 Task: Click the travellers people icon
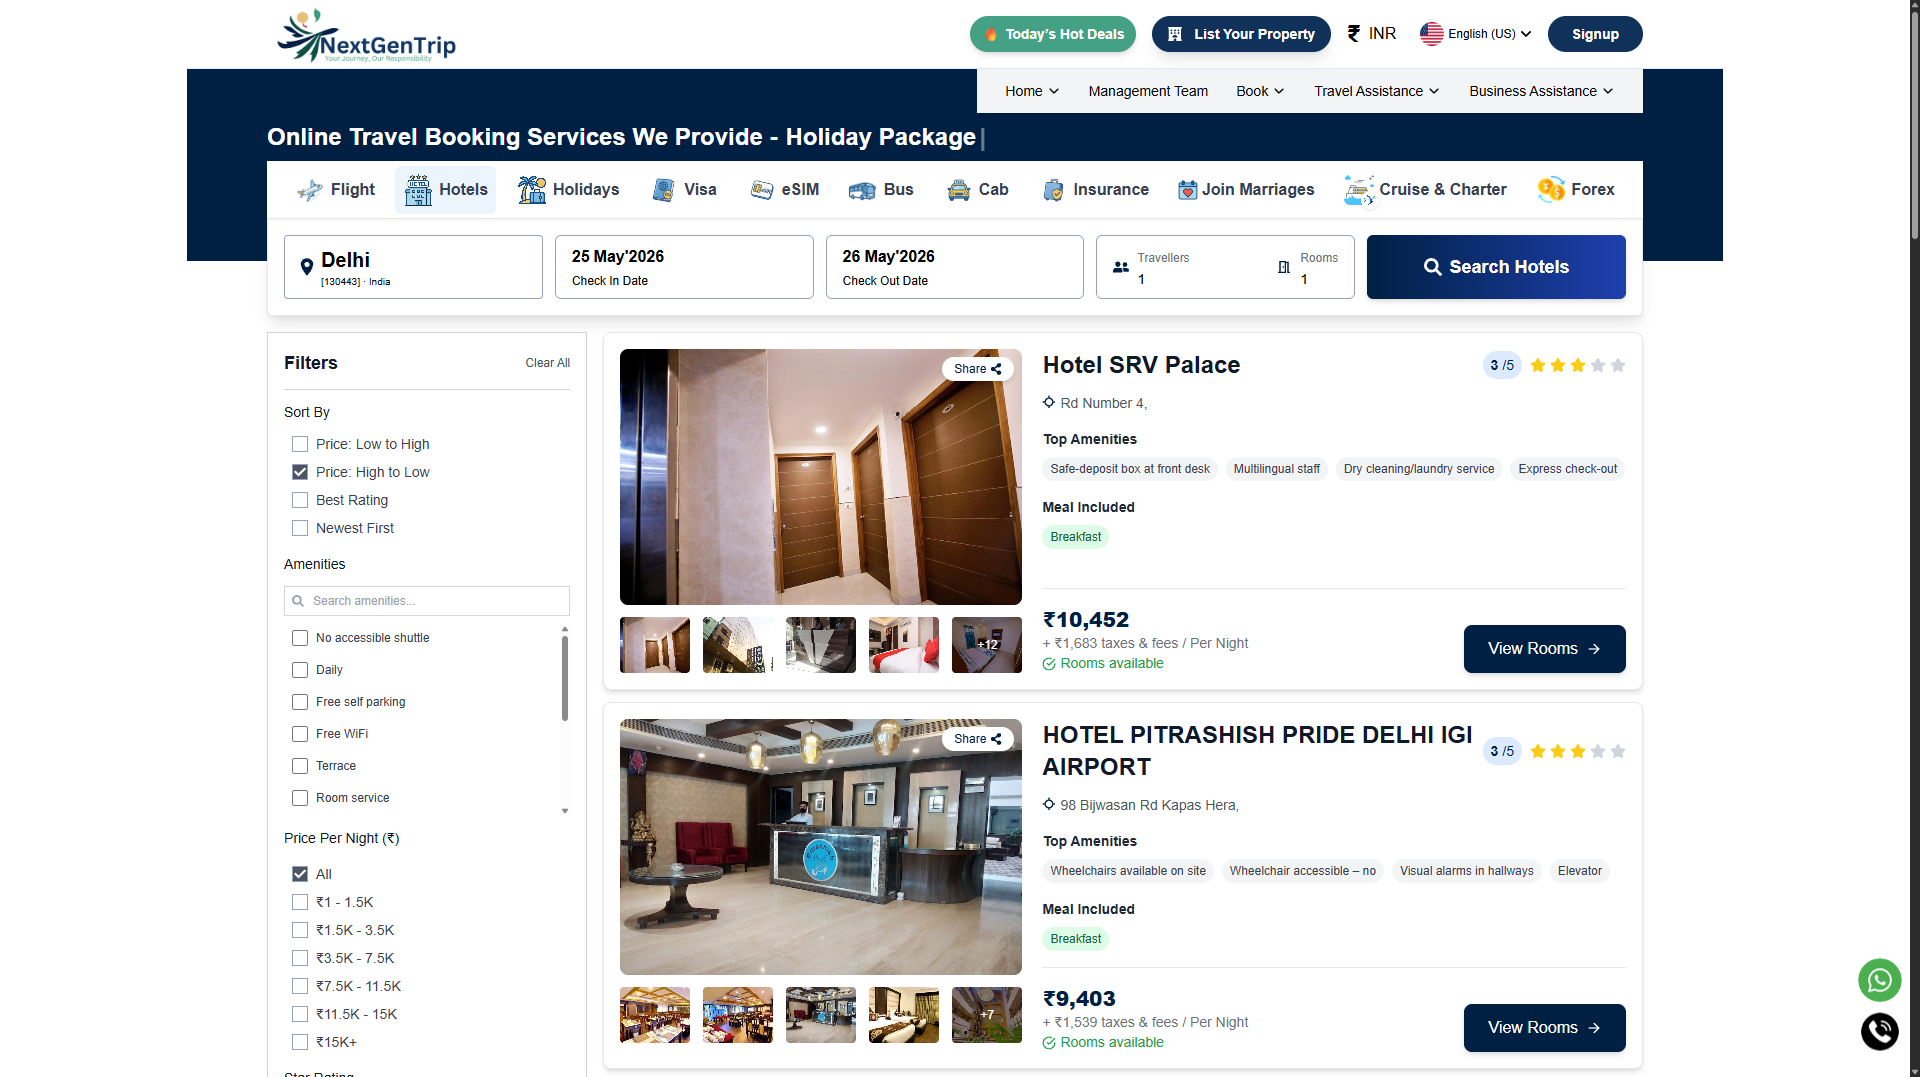(x=1121, y=267)
